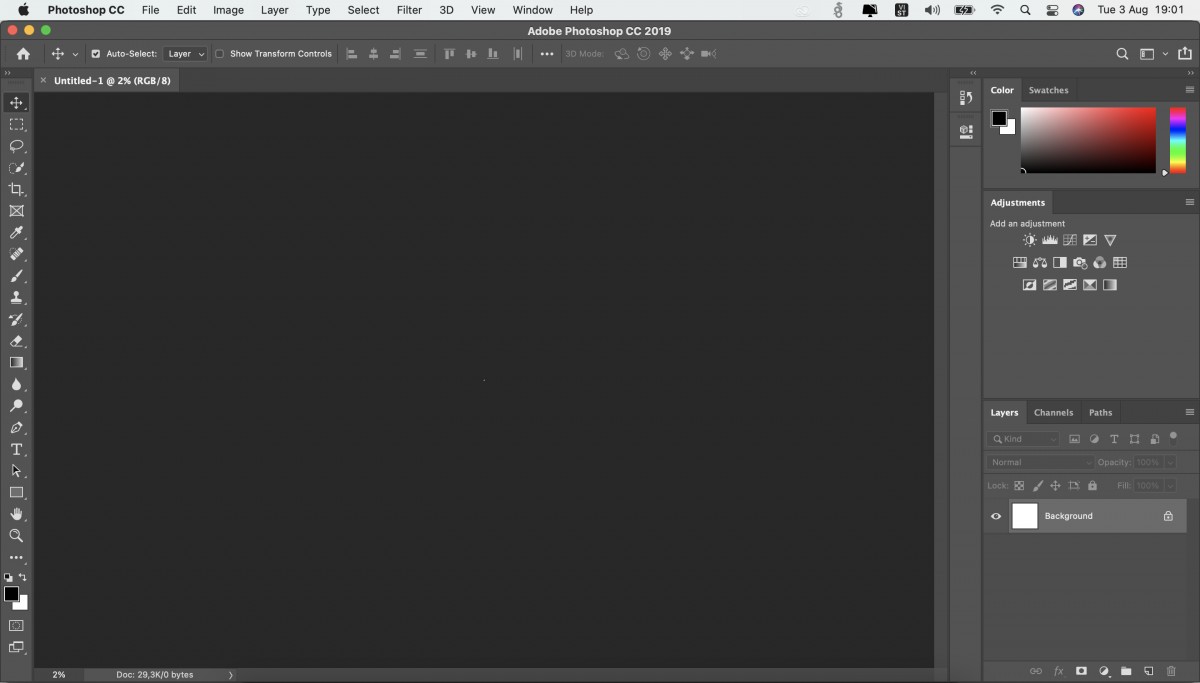The height and width of the screenshot is (683, 1200).
Task: Select the Crop tool
Action: tap(16, 190)
